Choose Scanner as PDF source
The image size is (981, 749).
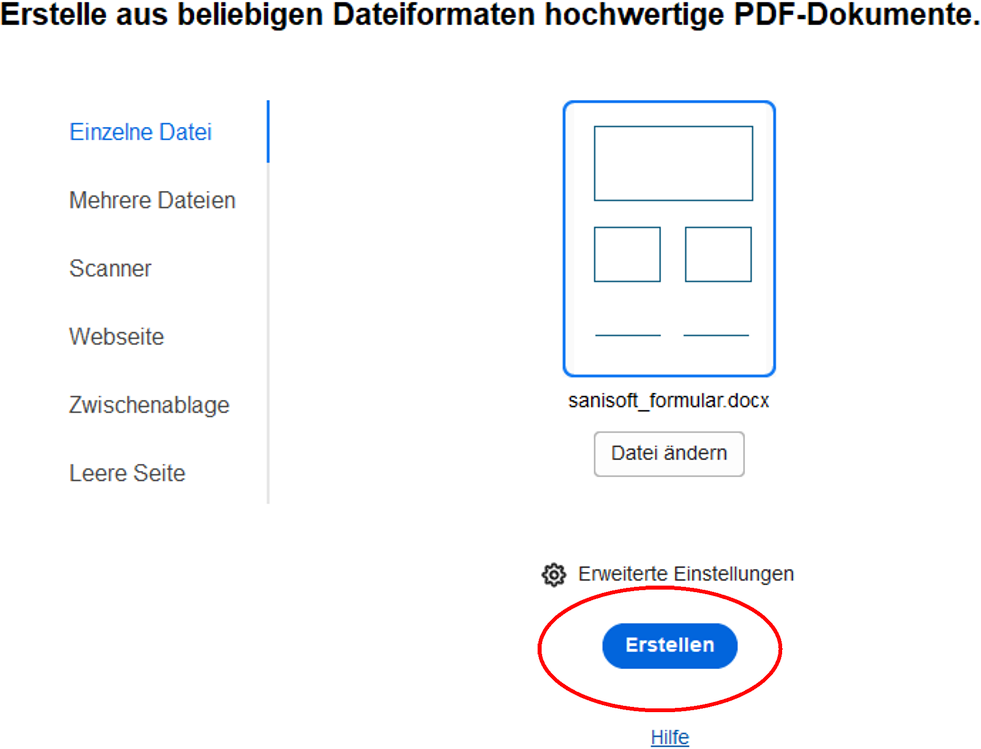click(x=110, y=268)
